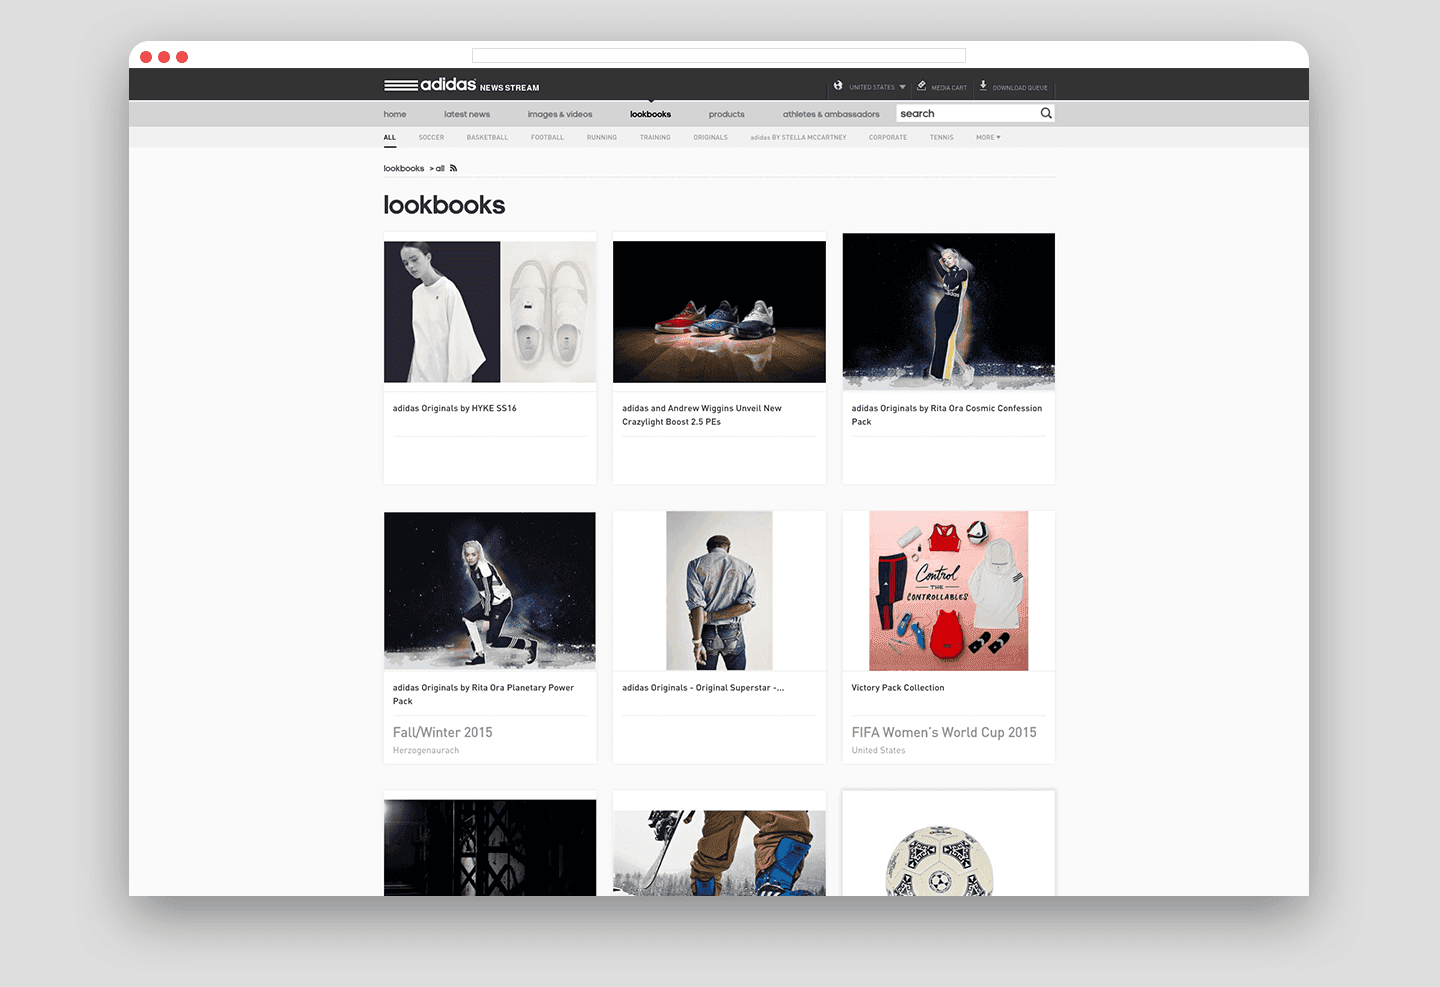The image size is (1440, 987).
Task: Click the browser address bar
Action: [x=718, y=56]
